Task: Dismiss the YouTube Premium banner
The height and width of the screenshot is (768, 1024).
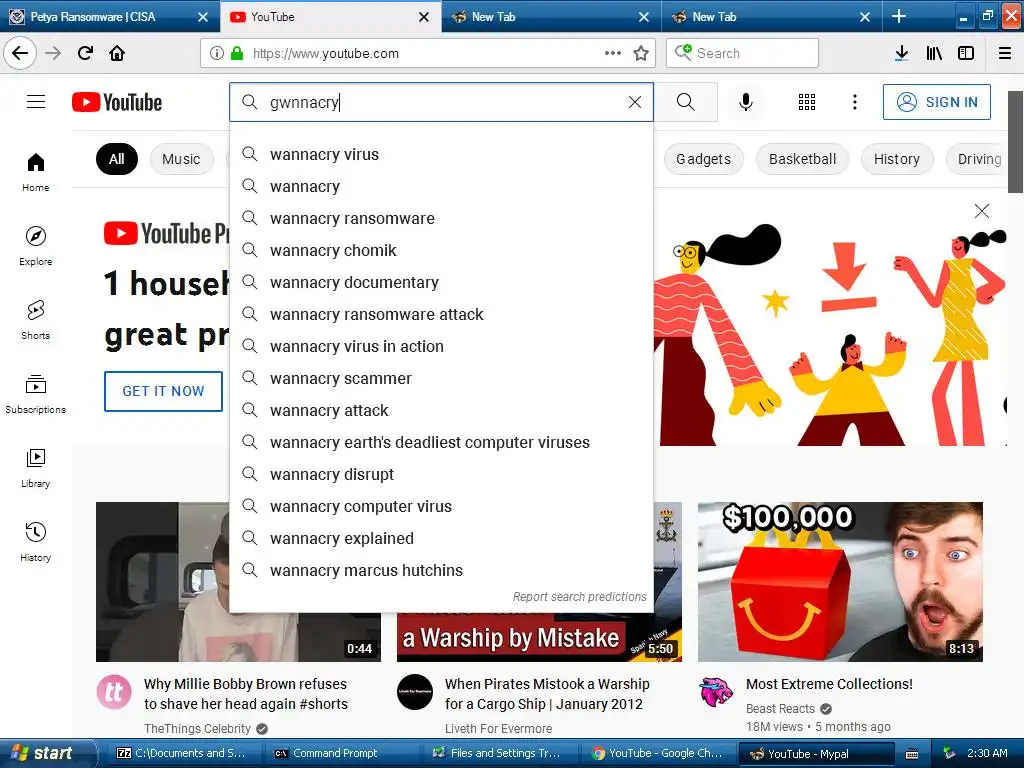Action: 982,211
